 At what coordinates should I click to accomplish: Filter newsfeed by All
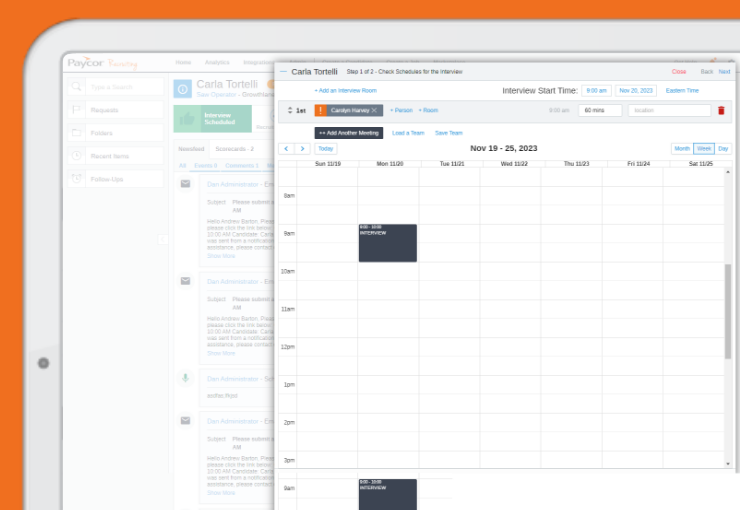point(183,166)
